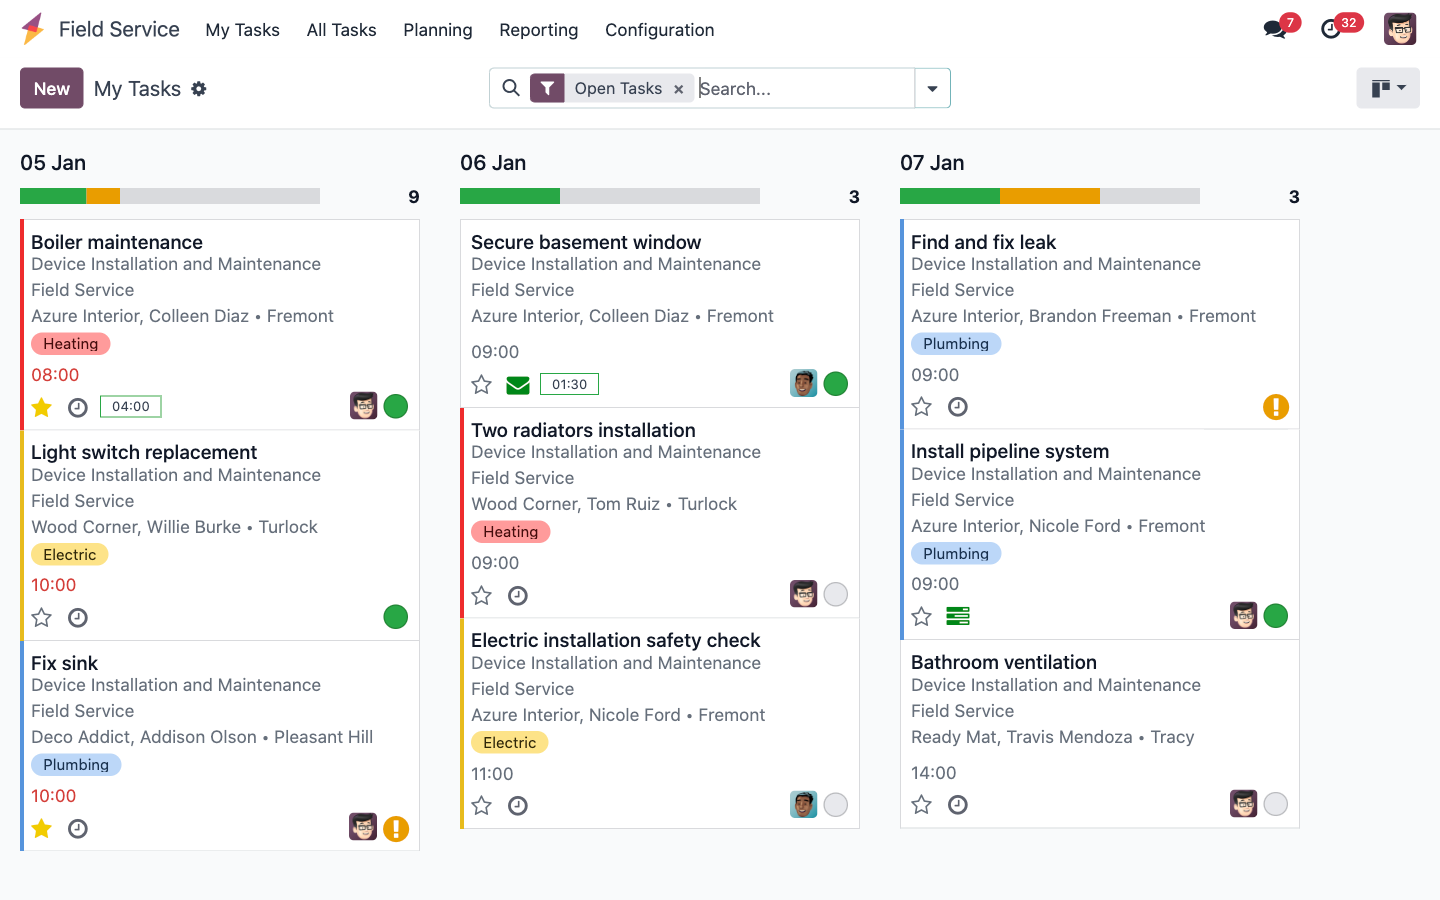Click the gear icon next to My Tasks
The width and height of the screenshot is (1440, 900).
pos(199,89)
